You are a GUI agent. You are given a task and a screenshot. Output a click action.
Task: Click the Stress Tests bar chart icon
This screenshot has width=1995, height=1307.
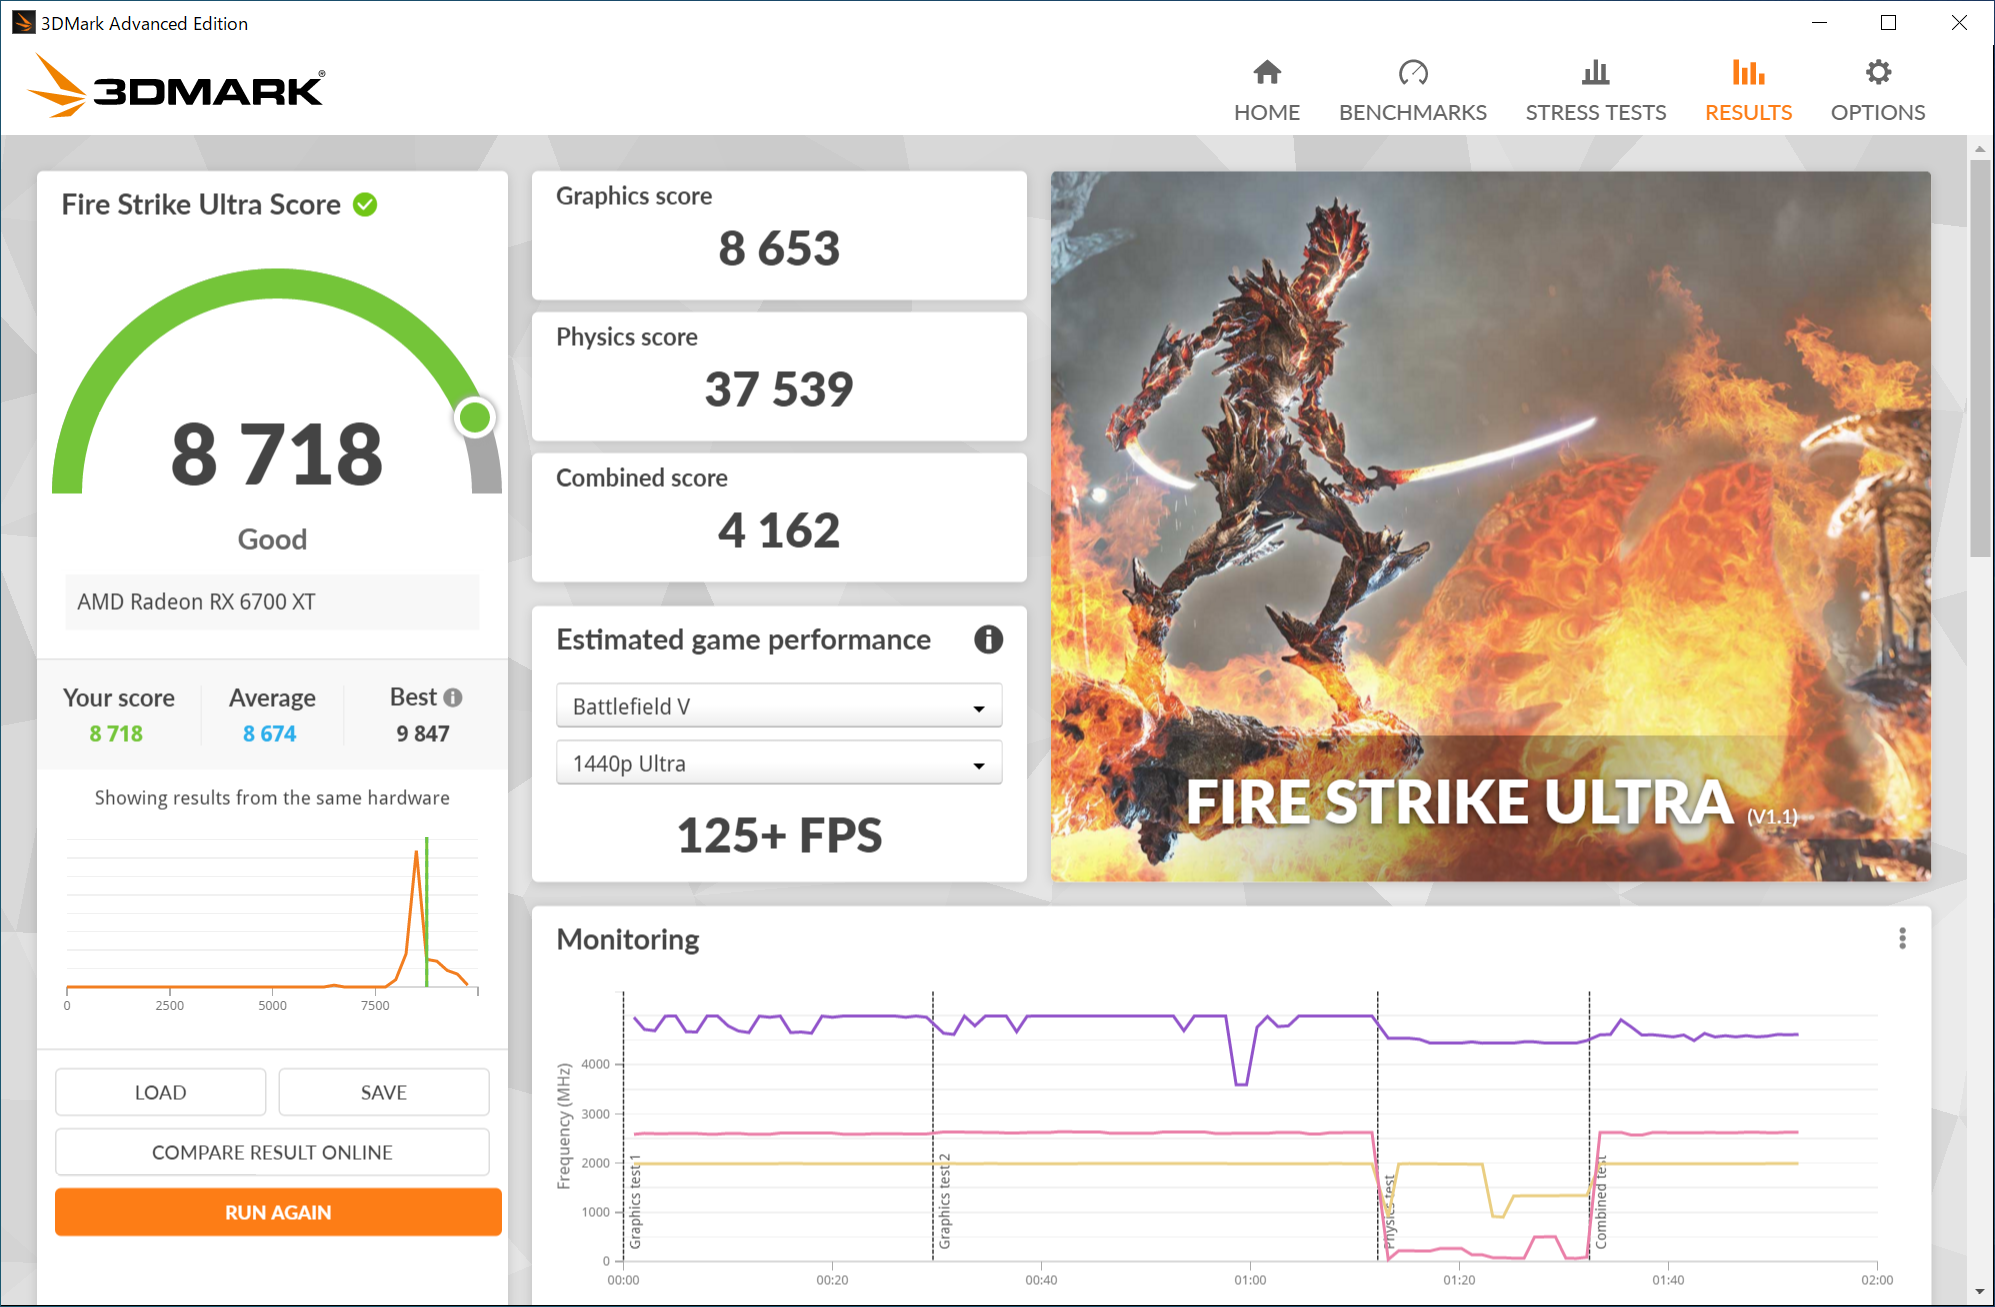[x=1595, y=72]
